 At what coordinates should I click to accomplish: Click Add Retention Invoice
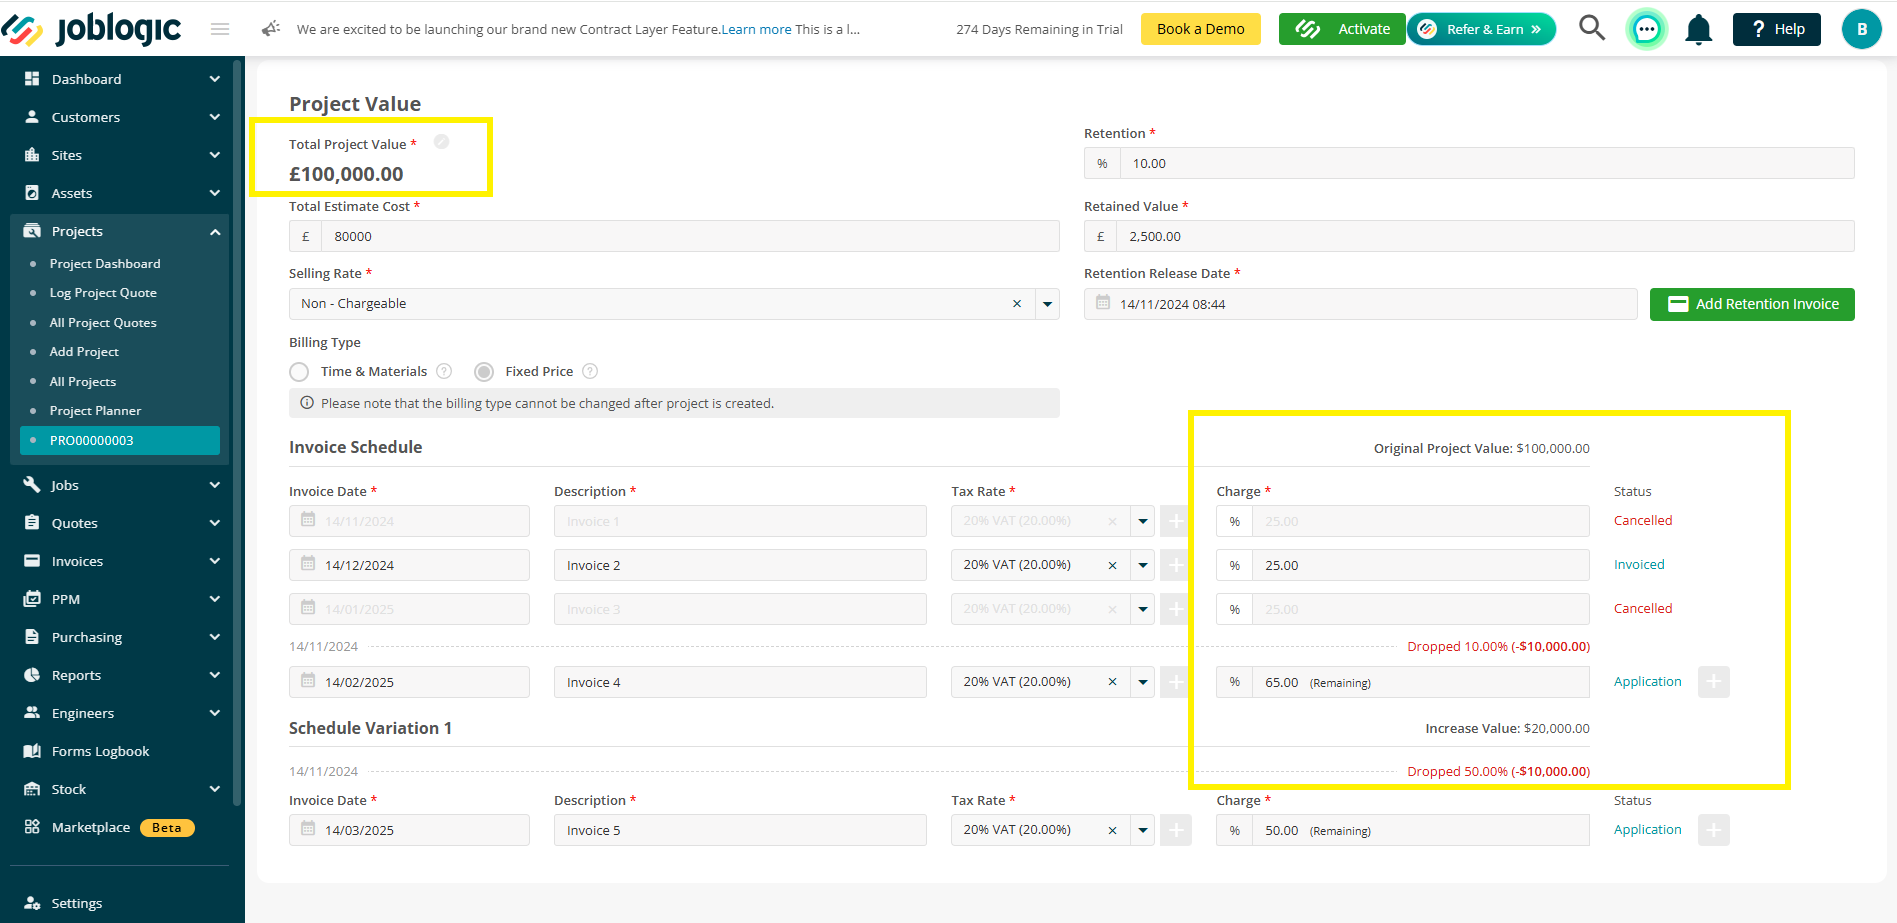pyautogui.click(x=1752, y=304)
